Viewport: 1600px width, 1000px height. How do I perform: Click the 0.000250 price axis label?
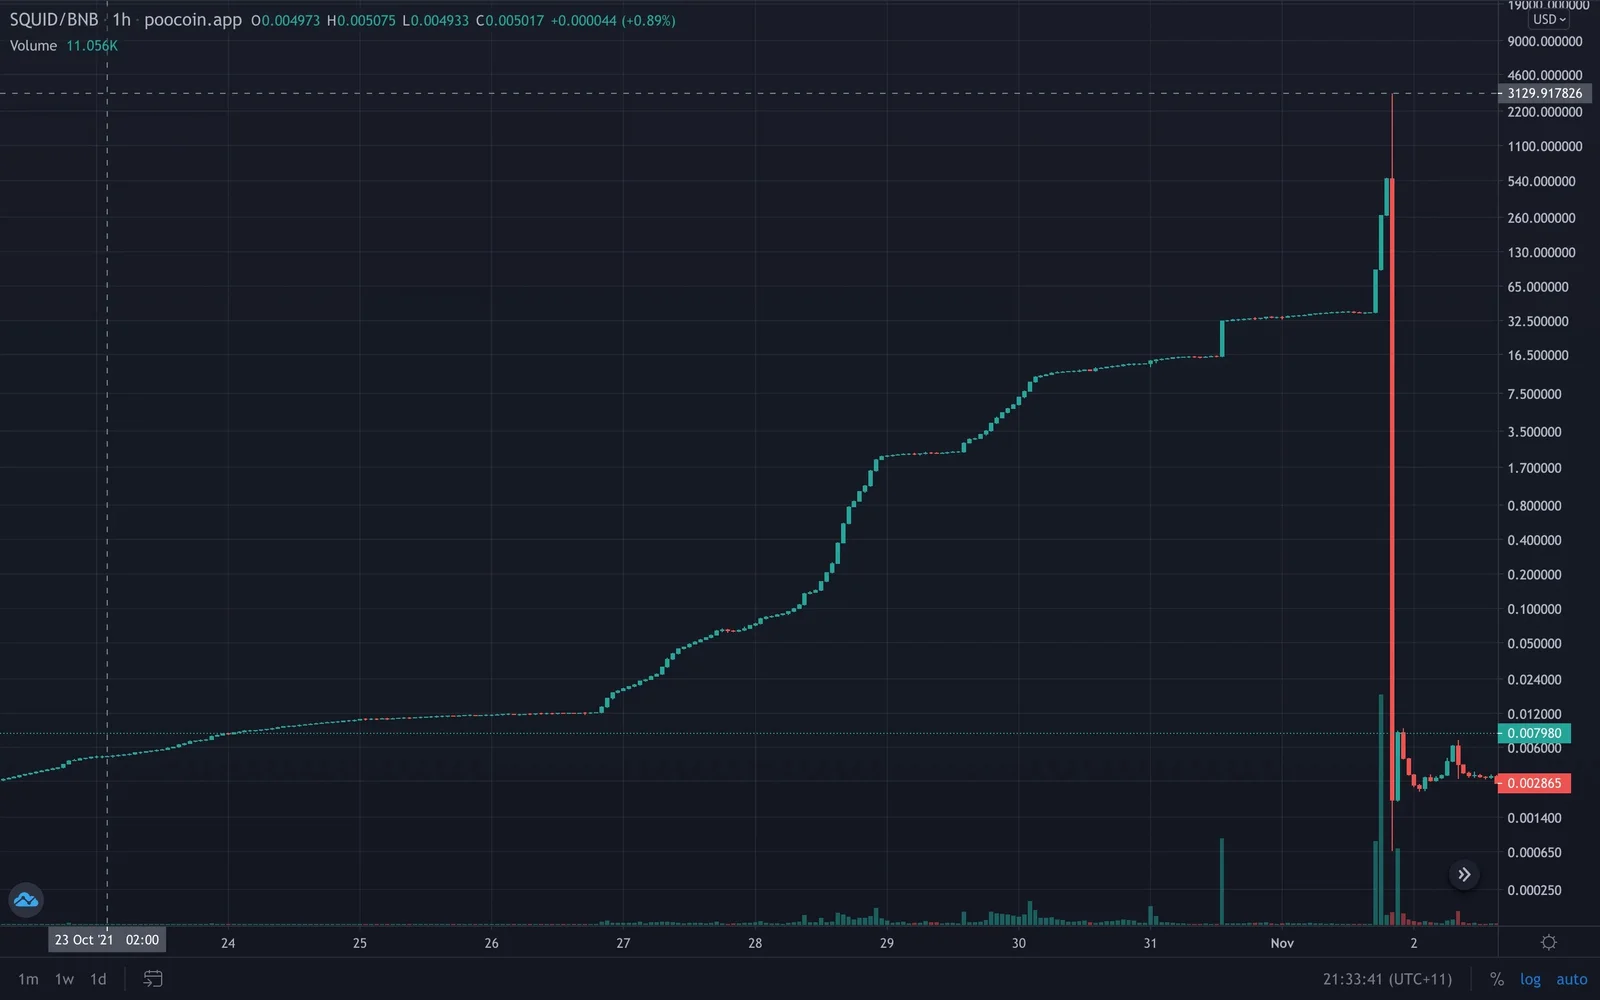click(1534, 890)
